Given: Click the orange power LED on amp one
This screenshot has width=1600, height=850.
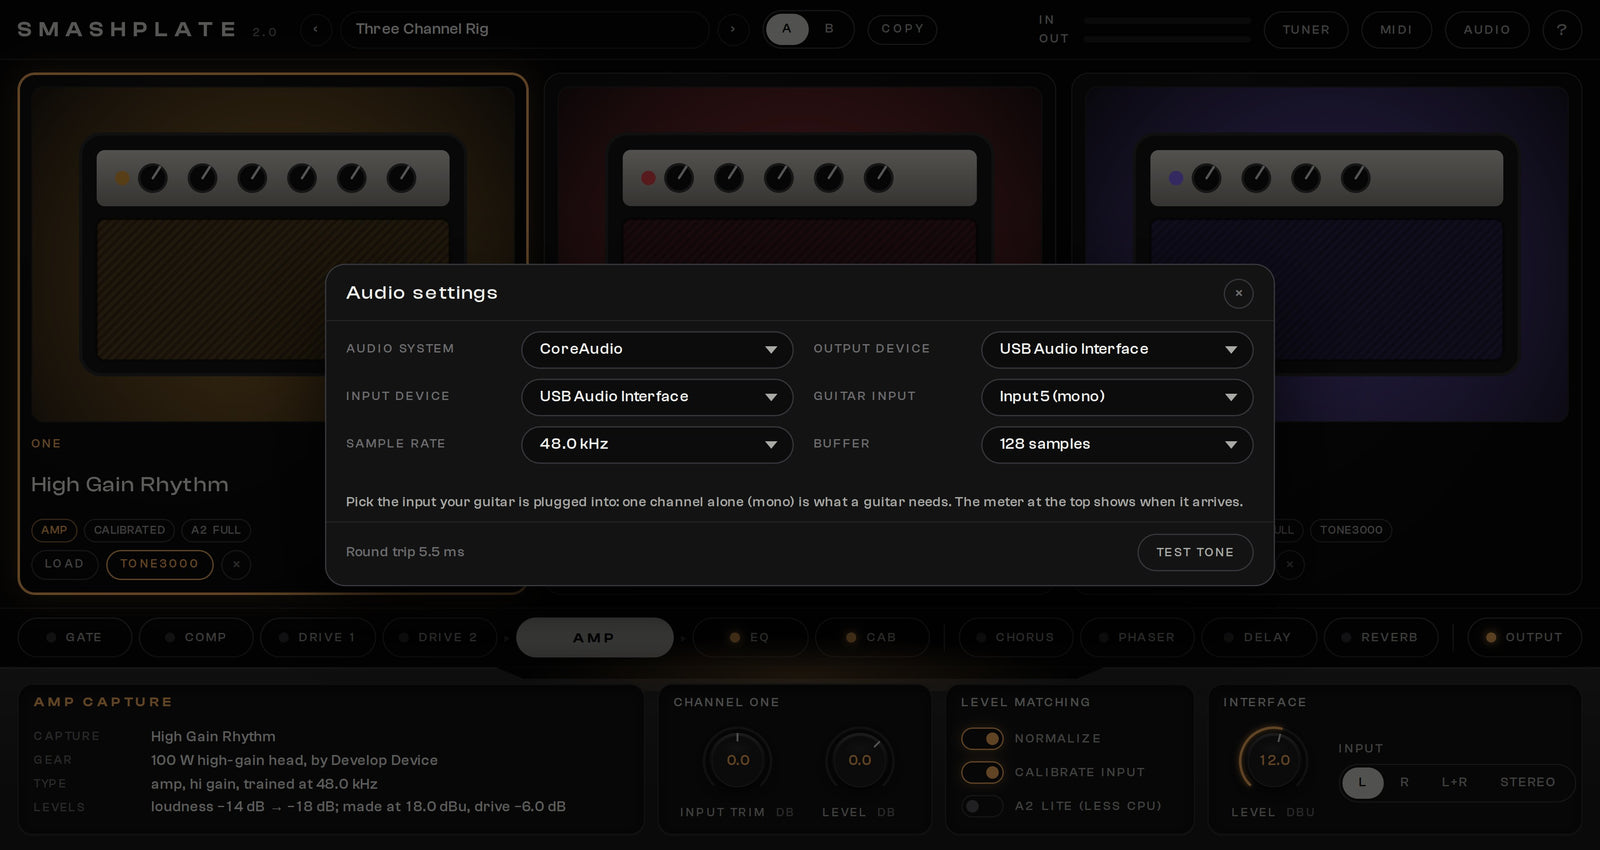Looking at the screenshot, I should click(122, 178).
